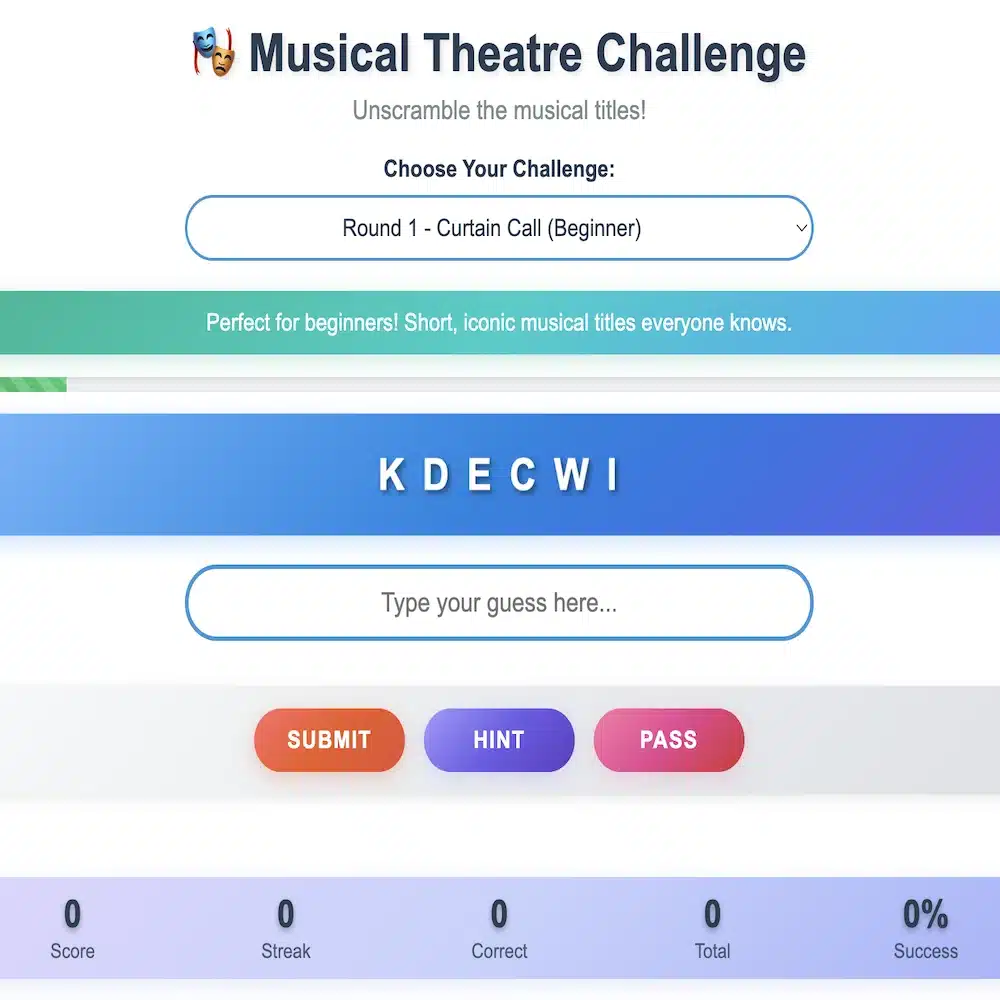The image size is (1000, 1000).
Task: Skip this title using the PASS button
Action: [x=668, y=740]
